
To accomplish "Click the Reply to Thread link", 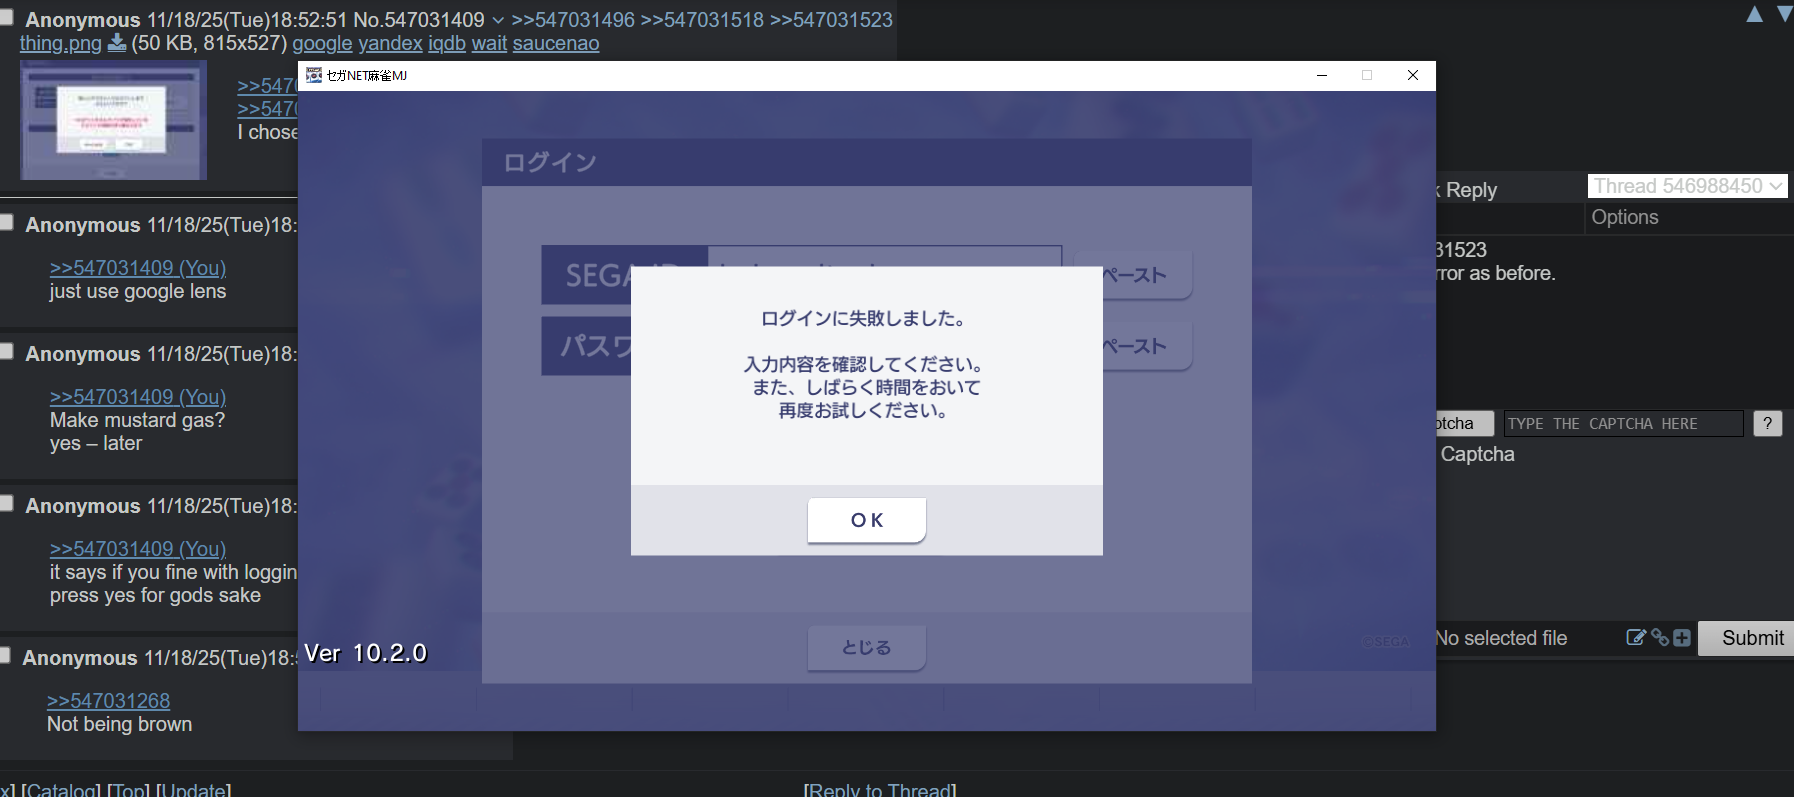I will (880, 789).
